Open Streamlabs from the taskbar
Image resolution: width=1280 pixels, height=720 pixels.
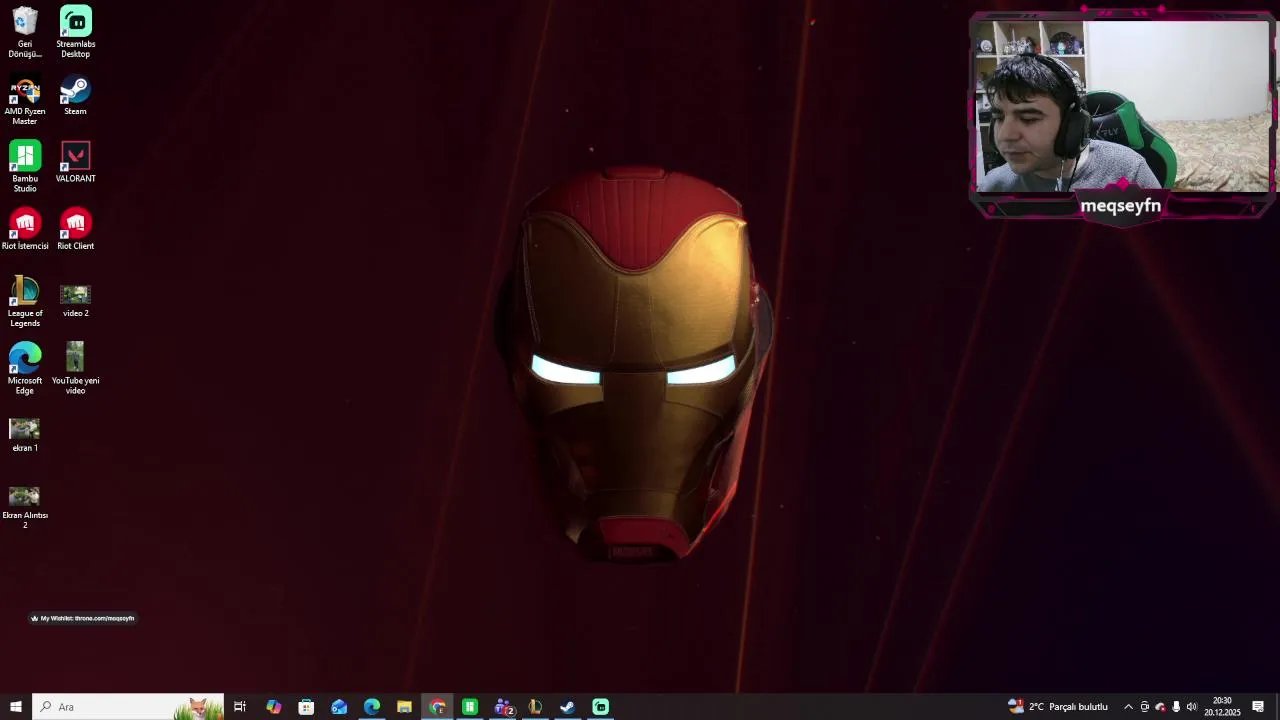click(x=600, y=707)
